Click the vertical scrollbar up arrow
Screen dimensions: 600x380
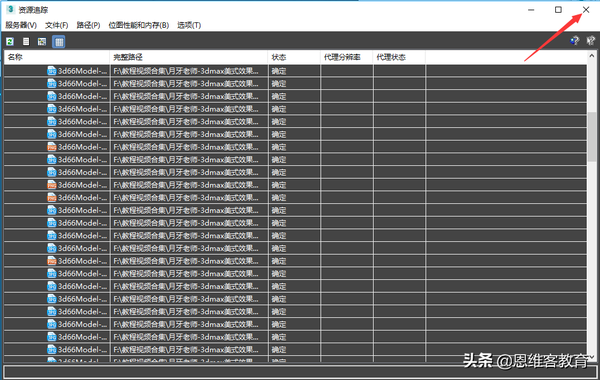(592, 56)
